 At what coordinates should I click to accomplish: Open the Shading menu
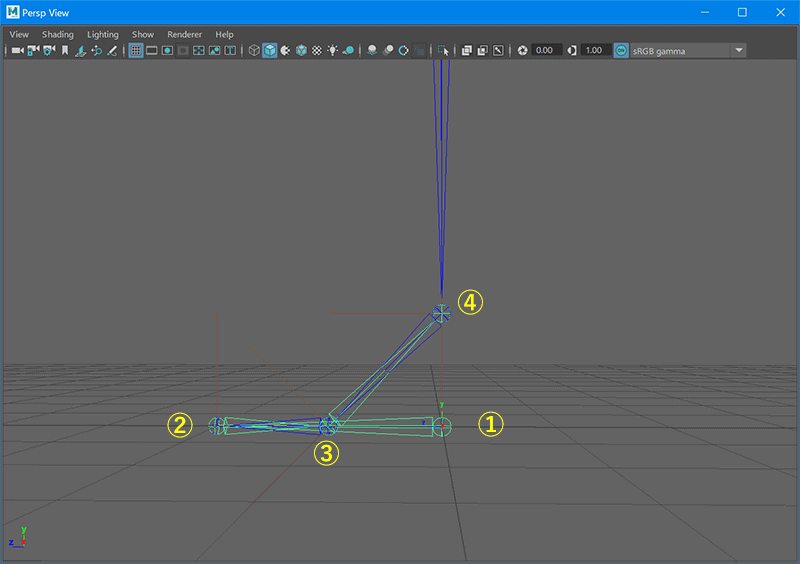click(58, 34)
